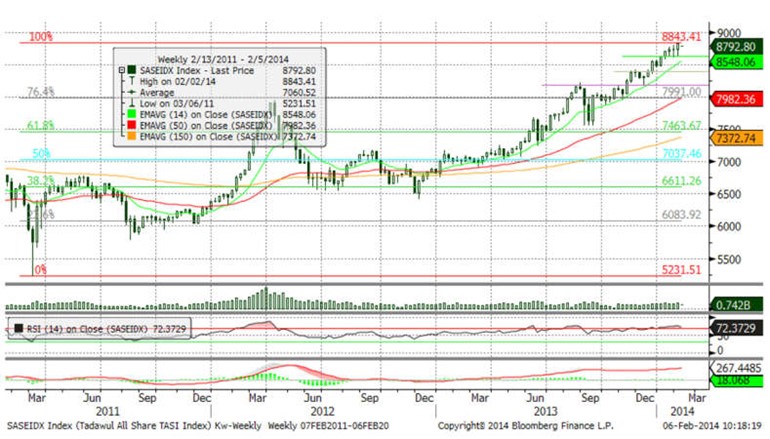
Task: Click the High marker icon in legend
Action: (x=132, y=82)
